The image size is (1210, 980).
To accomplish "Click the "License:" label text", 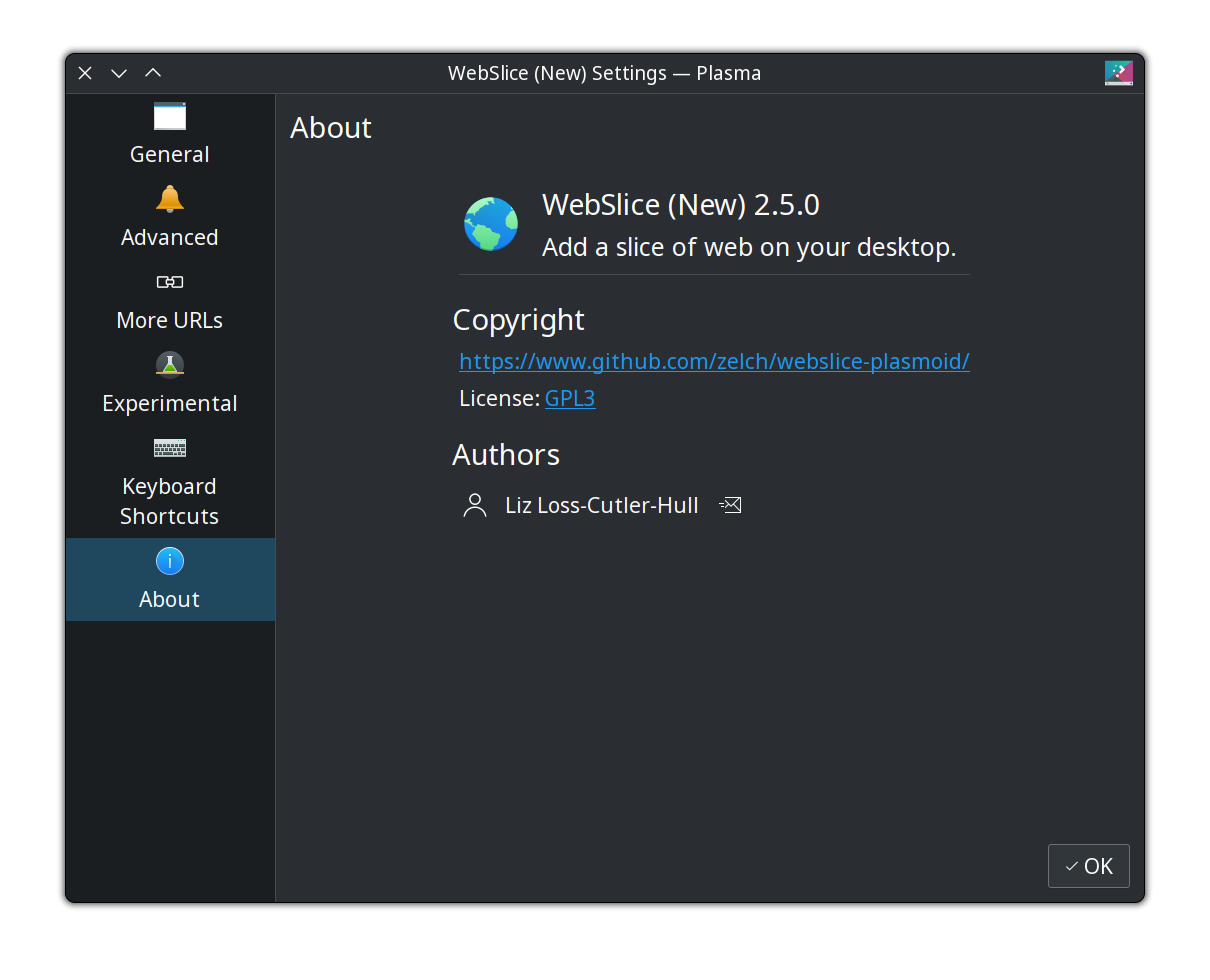I will [499, 398].
